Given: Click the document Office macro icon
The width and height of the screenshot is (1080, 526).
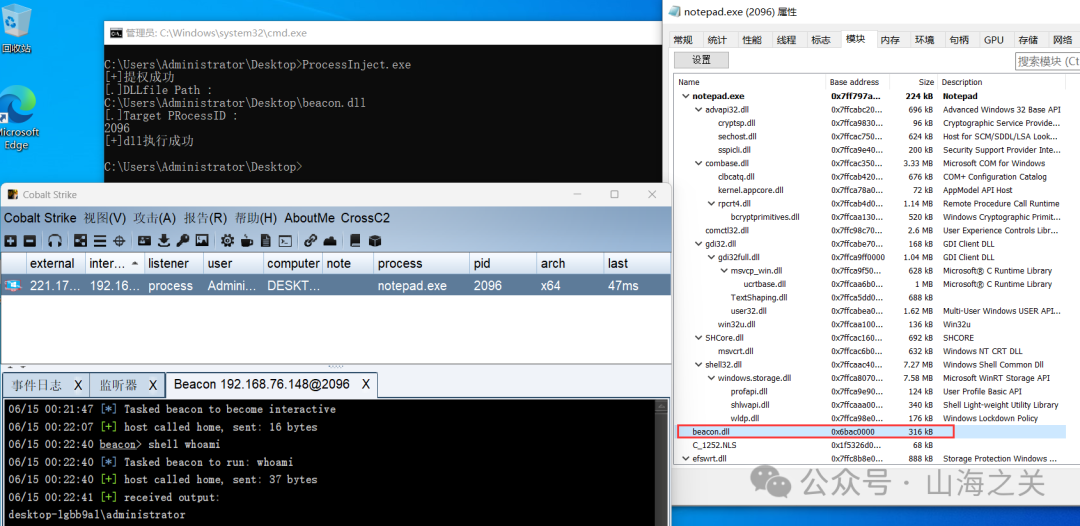Looking at the screenshot, I should point(266,241).
